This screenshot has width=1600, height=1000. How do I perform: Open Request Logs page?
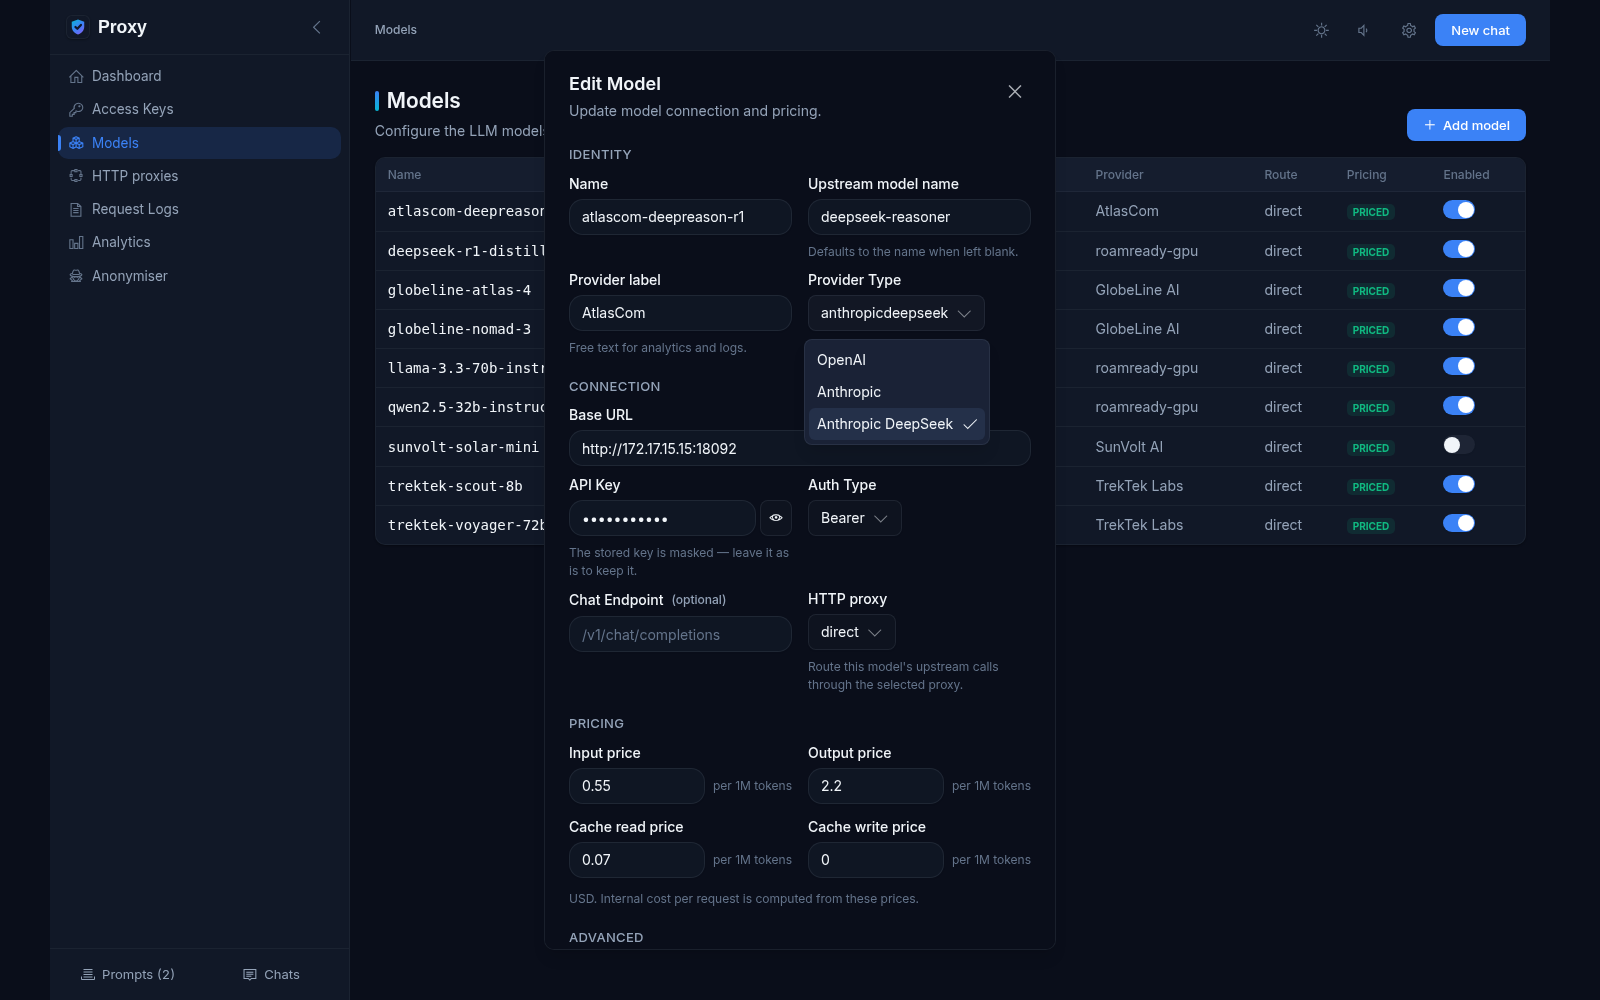pyautogui.click(x=200, y=209)
